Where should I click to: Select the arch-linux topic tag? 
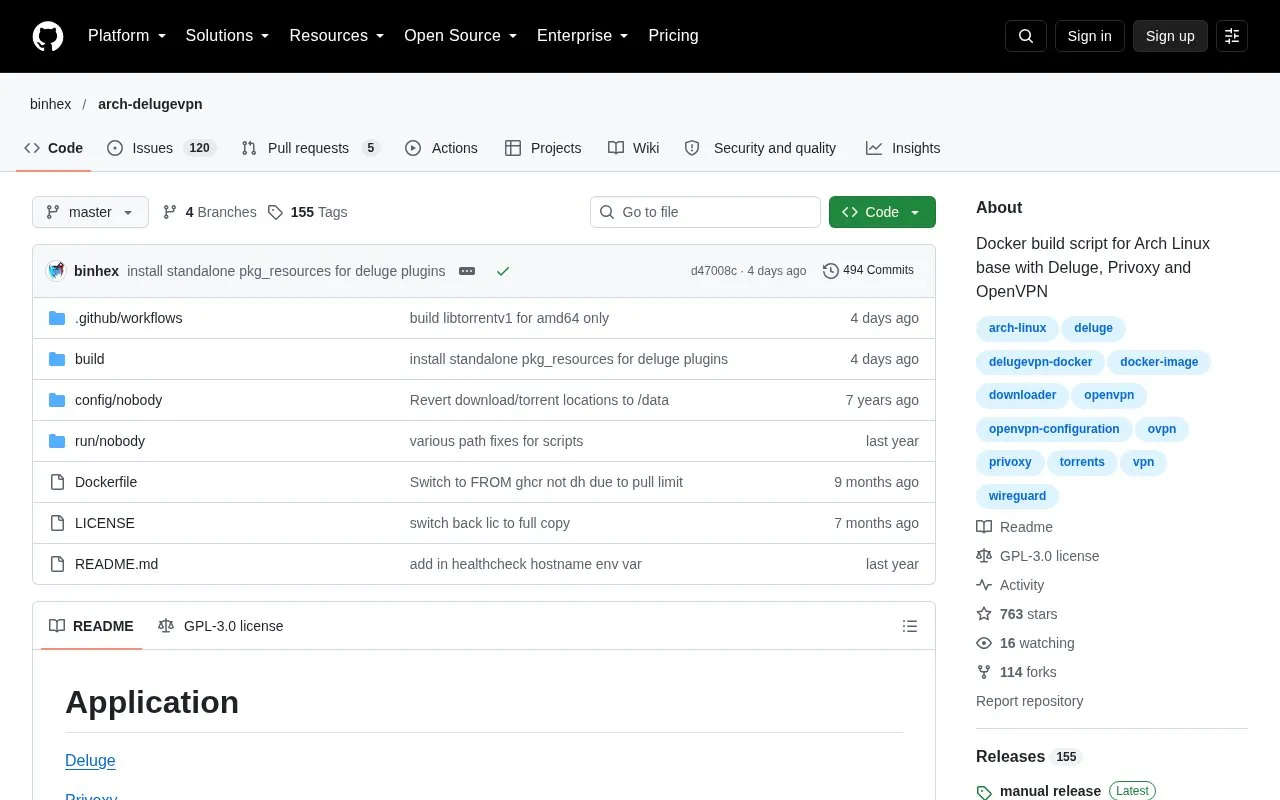tap(1017, 328)
